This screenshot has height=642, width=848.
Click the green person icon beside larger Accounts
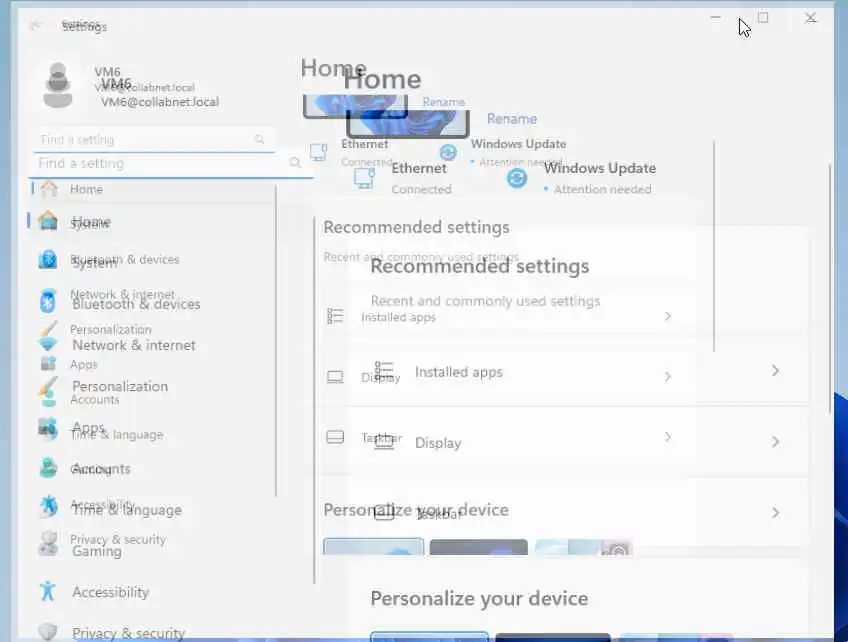(48, 467)
